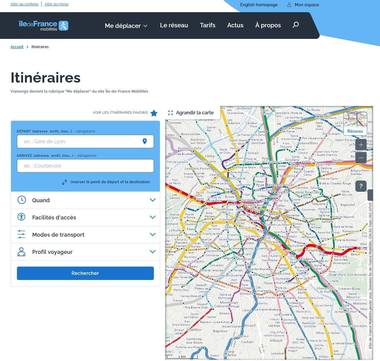
Task: Click the user icon next to Mon espace
Action: 289,5
